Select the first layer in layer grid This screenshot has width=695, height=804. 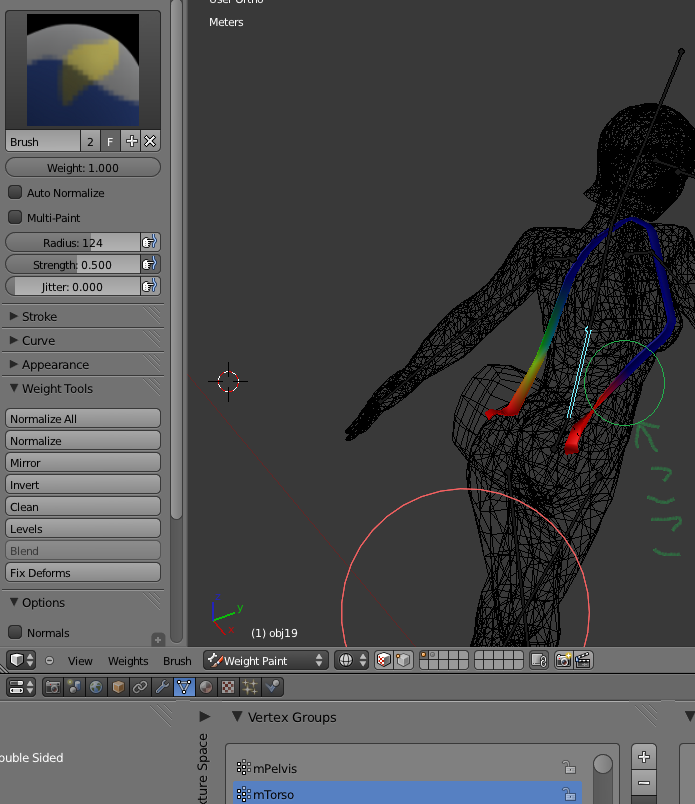[x=424, y=655]
